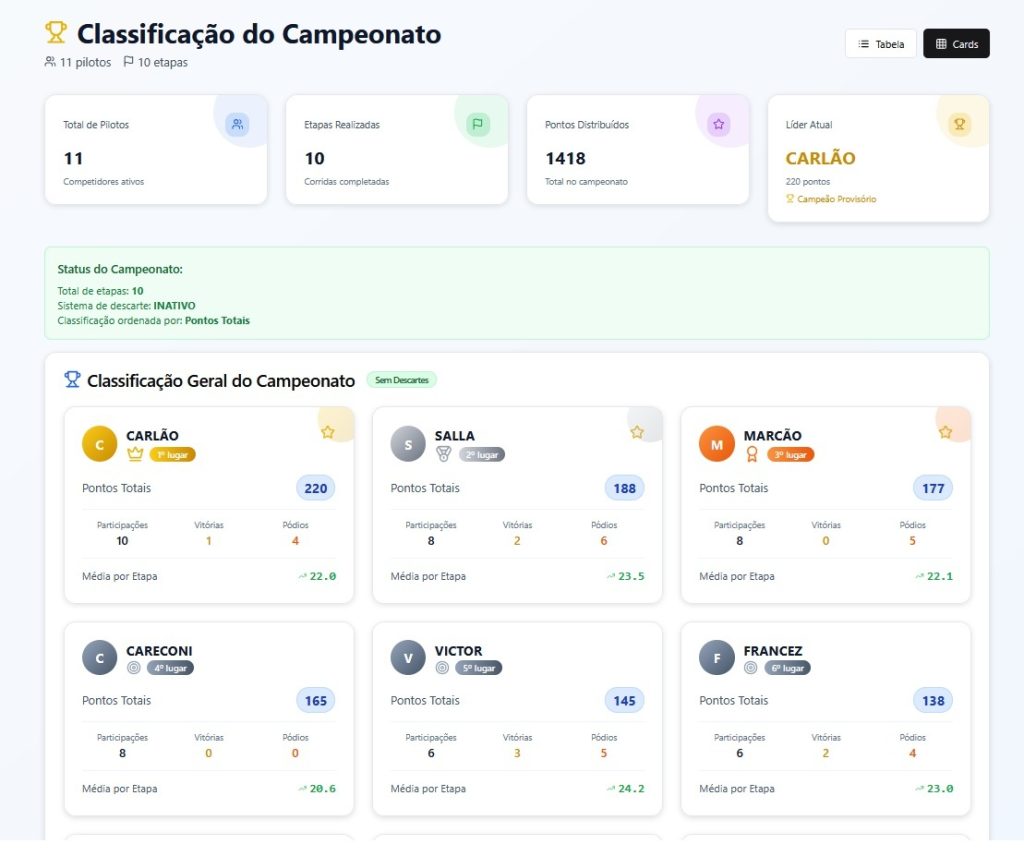
Task: Star the SALLA driver card
Action: (637, 432)
